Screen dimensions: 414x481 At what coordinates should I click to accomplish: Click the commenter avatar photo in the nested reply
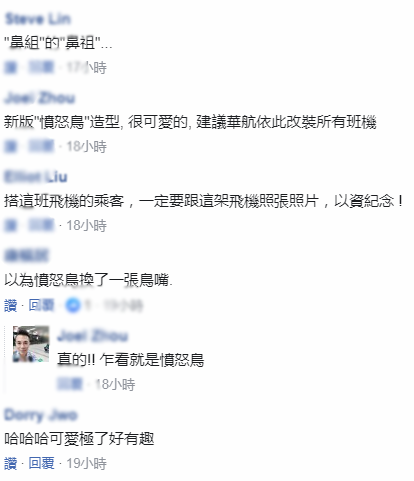click(31, 344)
